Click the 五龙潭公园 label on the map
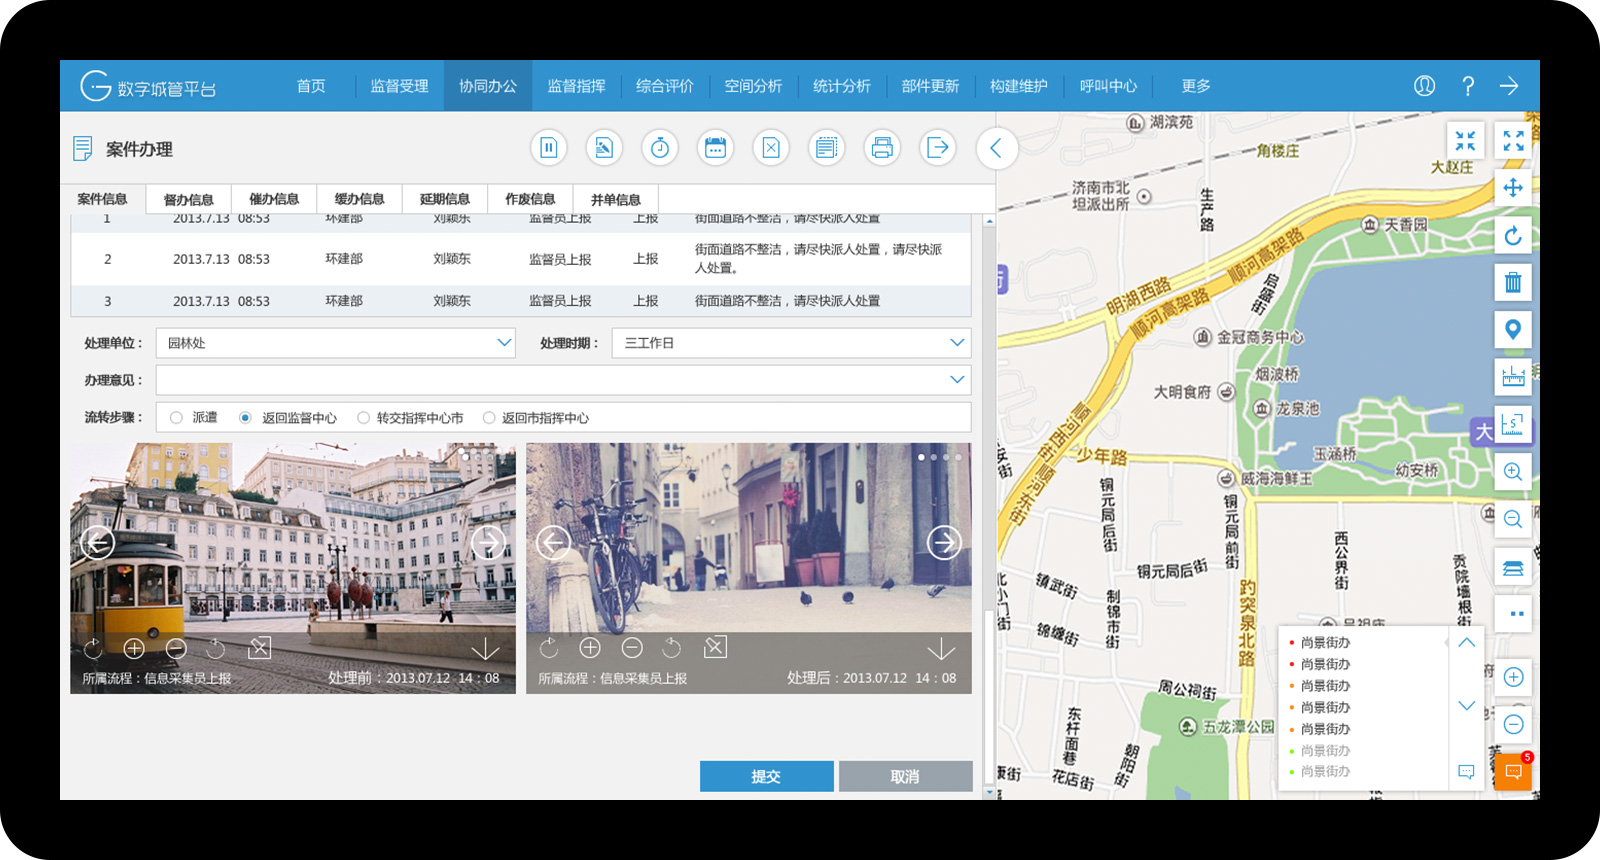Viewport: 1600px width, 860px height. pos(1238,726)
